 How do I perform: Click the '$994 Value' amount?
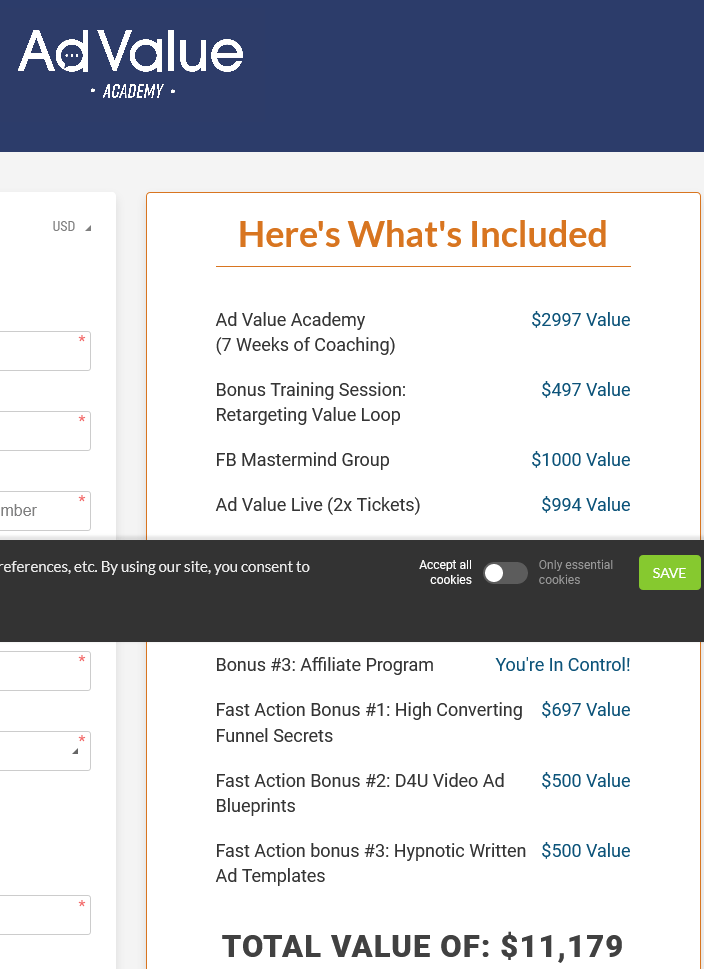(x=586, y=505)
